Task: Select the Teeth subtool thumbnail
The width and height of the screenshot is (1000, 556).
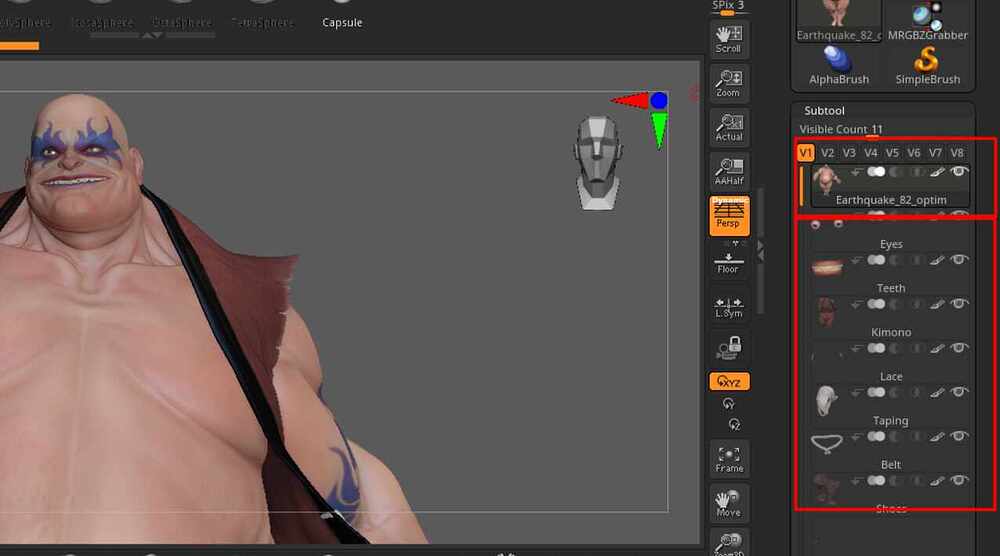Action: coord(827,267)
